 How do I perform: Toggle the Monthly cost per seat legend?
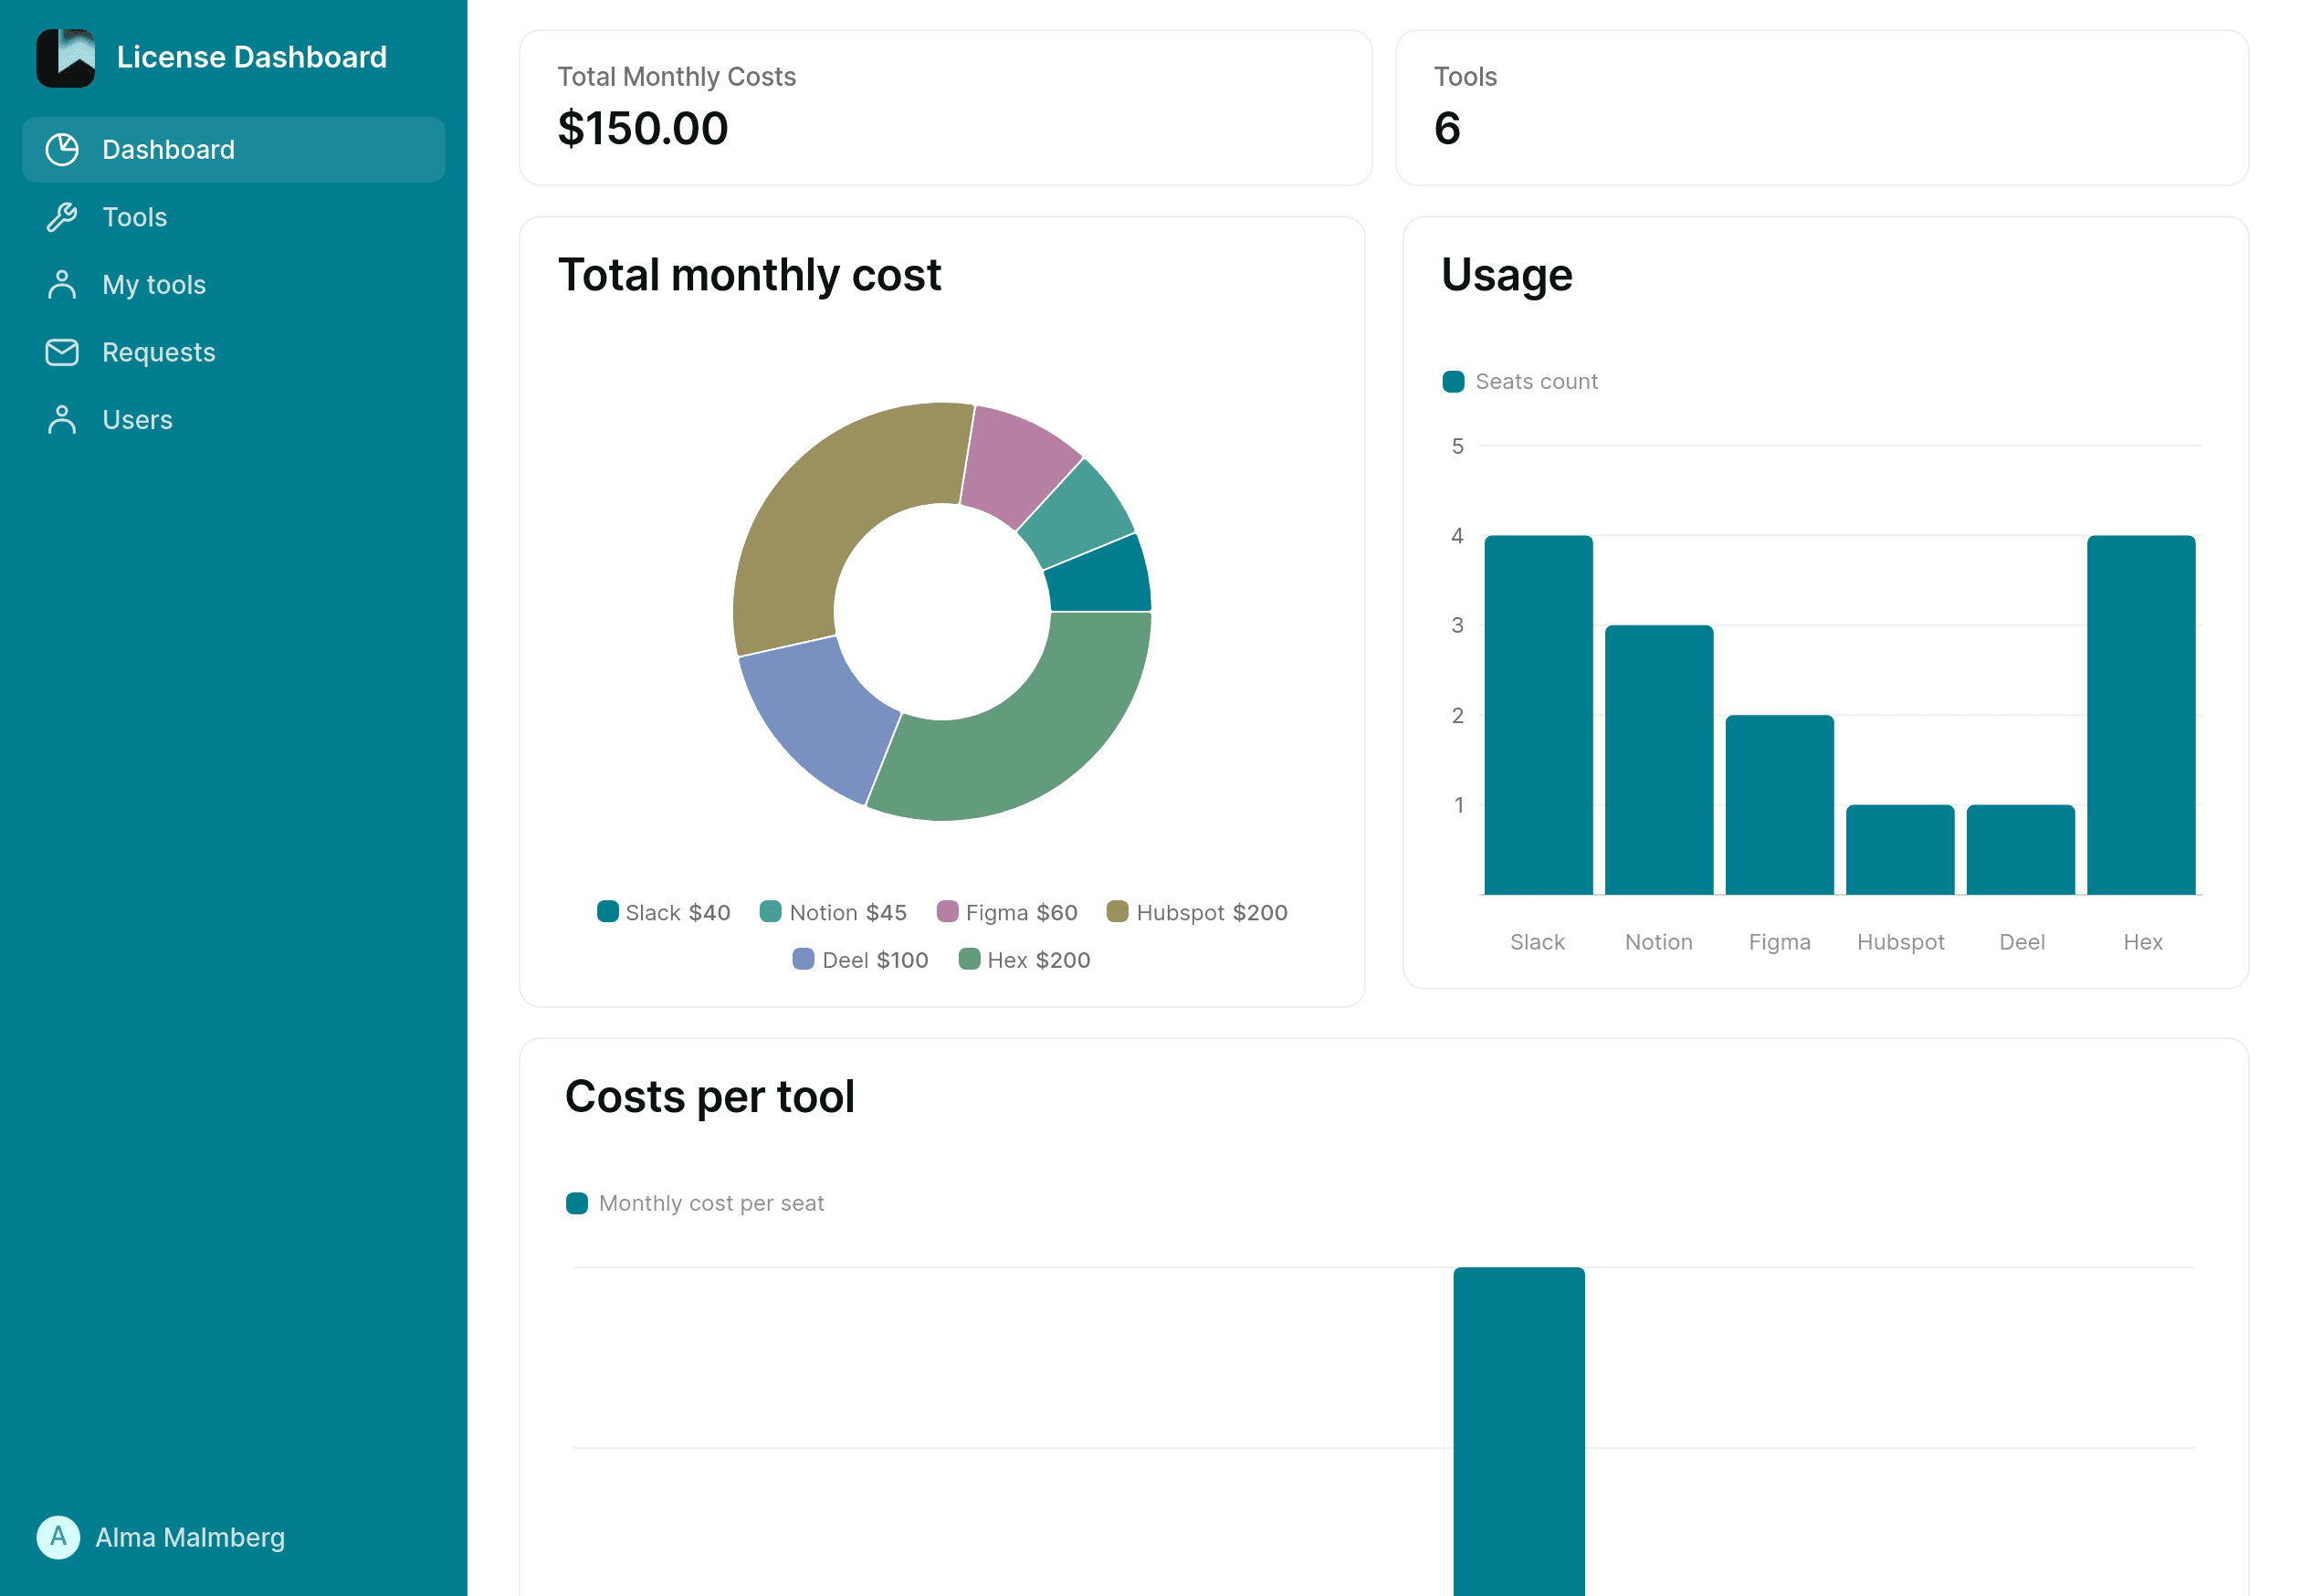point(695,1203)
